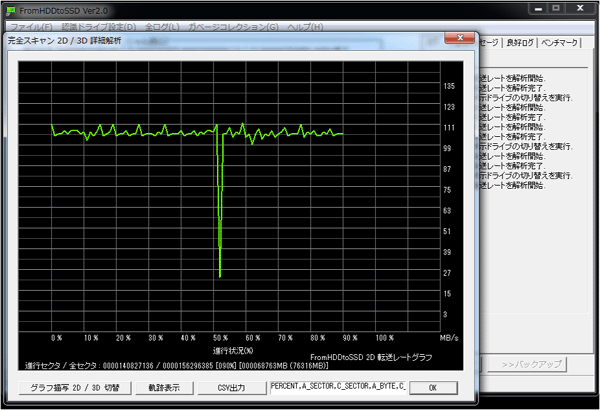Click the 111 MB/s axis value
Viewport: 600px width, 410px height.
coord(449,127)
